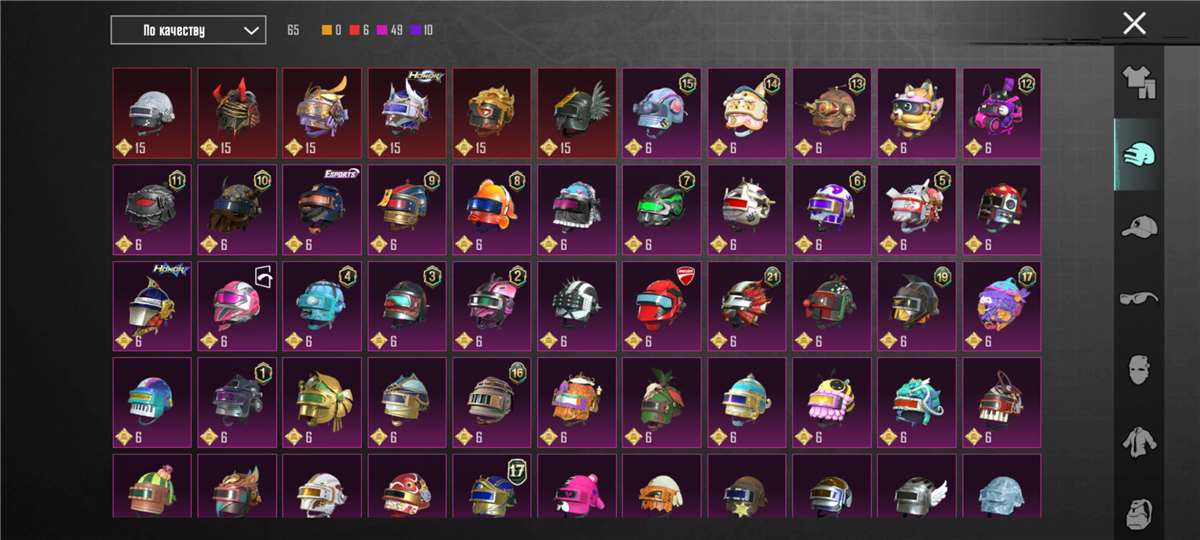The image size is (1200, 540).
Task: Open the face mask category icon
Action: (x=1138, y=369)
